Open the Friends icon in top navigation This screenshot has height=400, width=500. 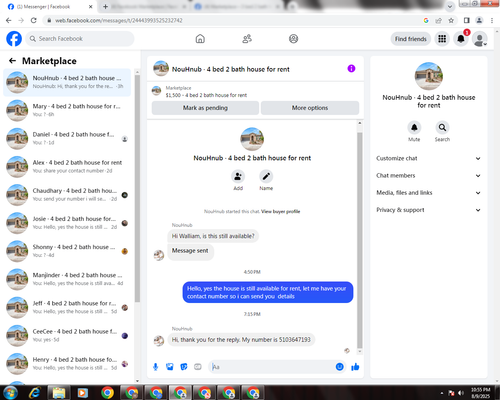click(247, 39)
